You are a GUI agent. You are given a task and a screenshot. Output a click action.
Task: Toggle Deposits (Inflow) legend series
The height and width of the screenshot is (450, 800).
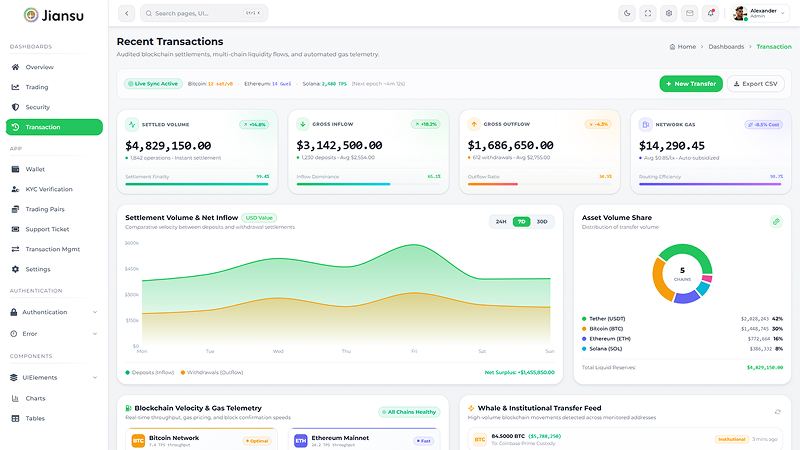coord(149,372)
